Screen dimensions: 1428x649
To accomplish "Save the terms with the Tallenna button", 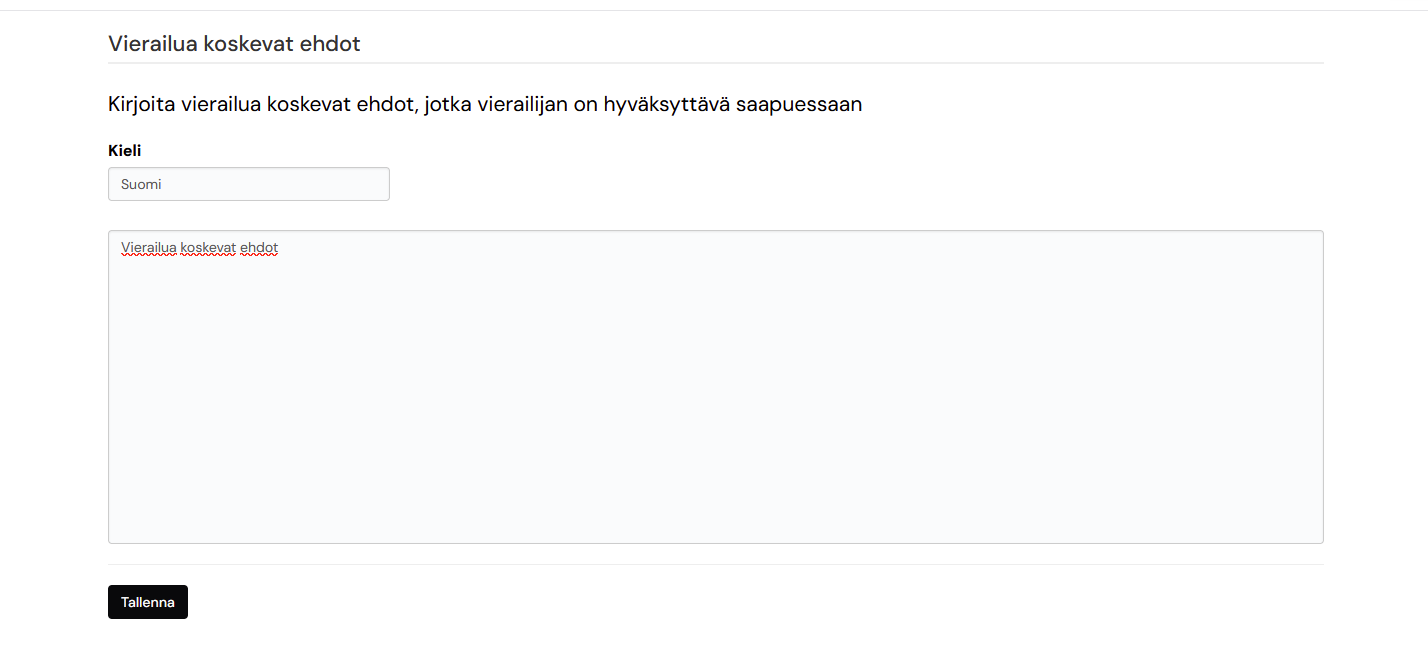I will pos(148,602).
